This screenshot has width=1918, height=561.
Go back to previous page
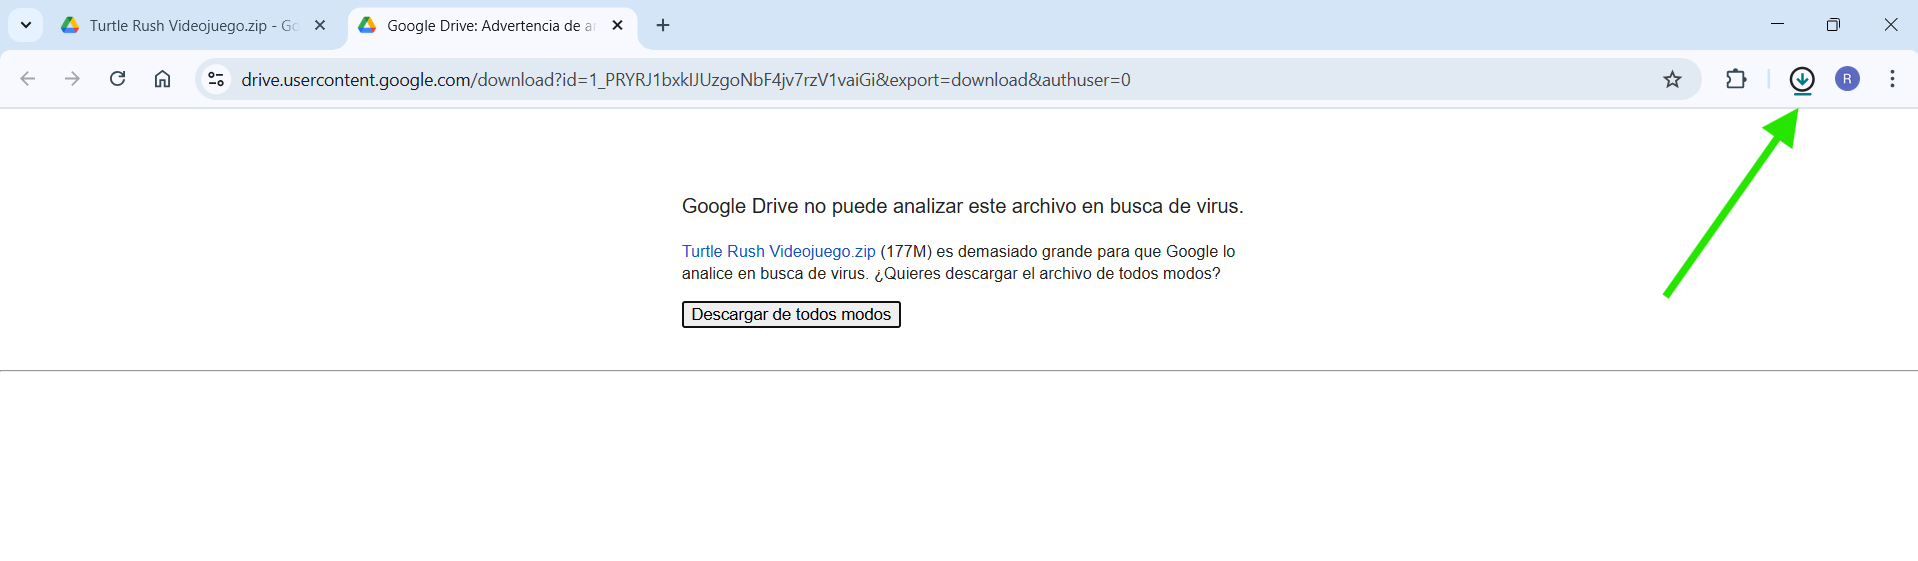coord(28,79)
